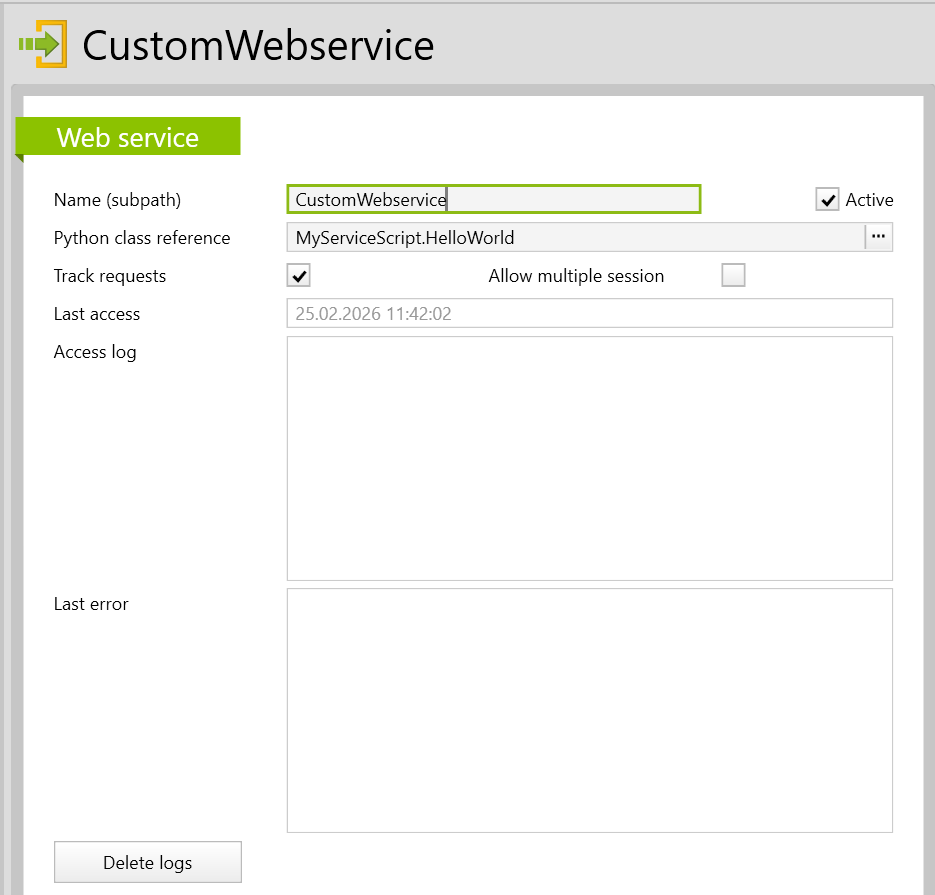This screenshot has height=895, width=935.
Task: Uncheck the Track requests checkbox
Action: point(299,276)
